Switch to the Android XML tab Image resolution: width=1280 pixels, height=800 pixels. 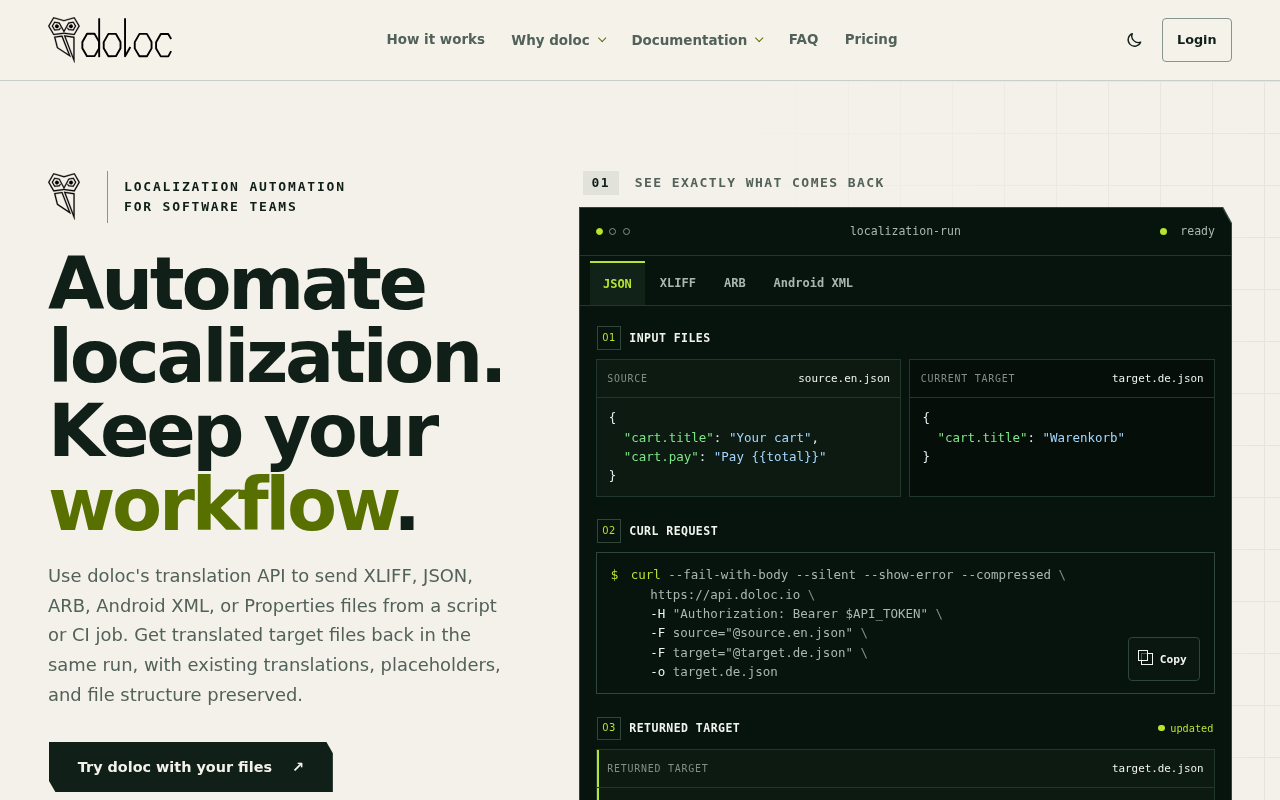pos(813,283)
